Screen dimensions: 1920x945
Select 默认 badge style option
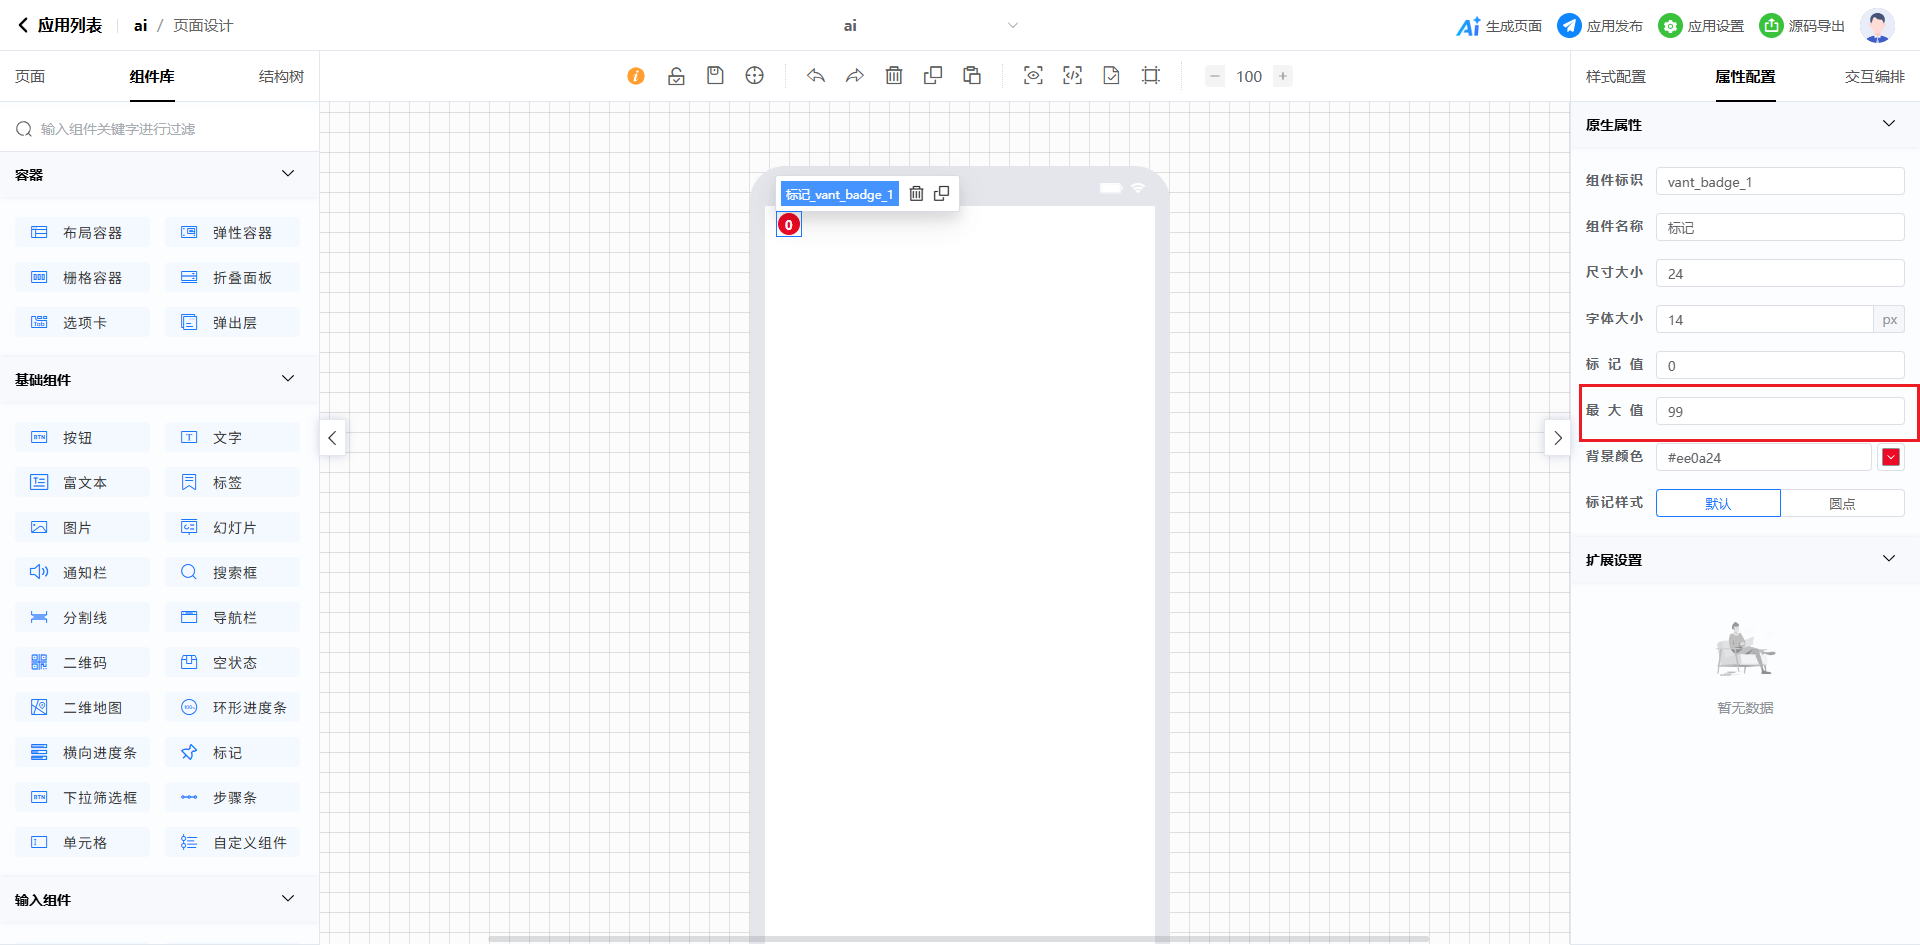(1718, 503)
